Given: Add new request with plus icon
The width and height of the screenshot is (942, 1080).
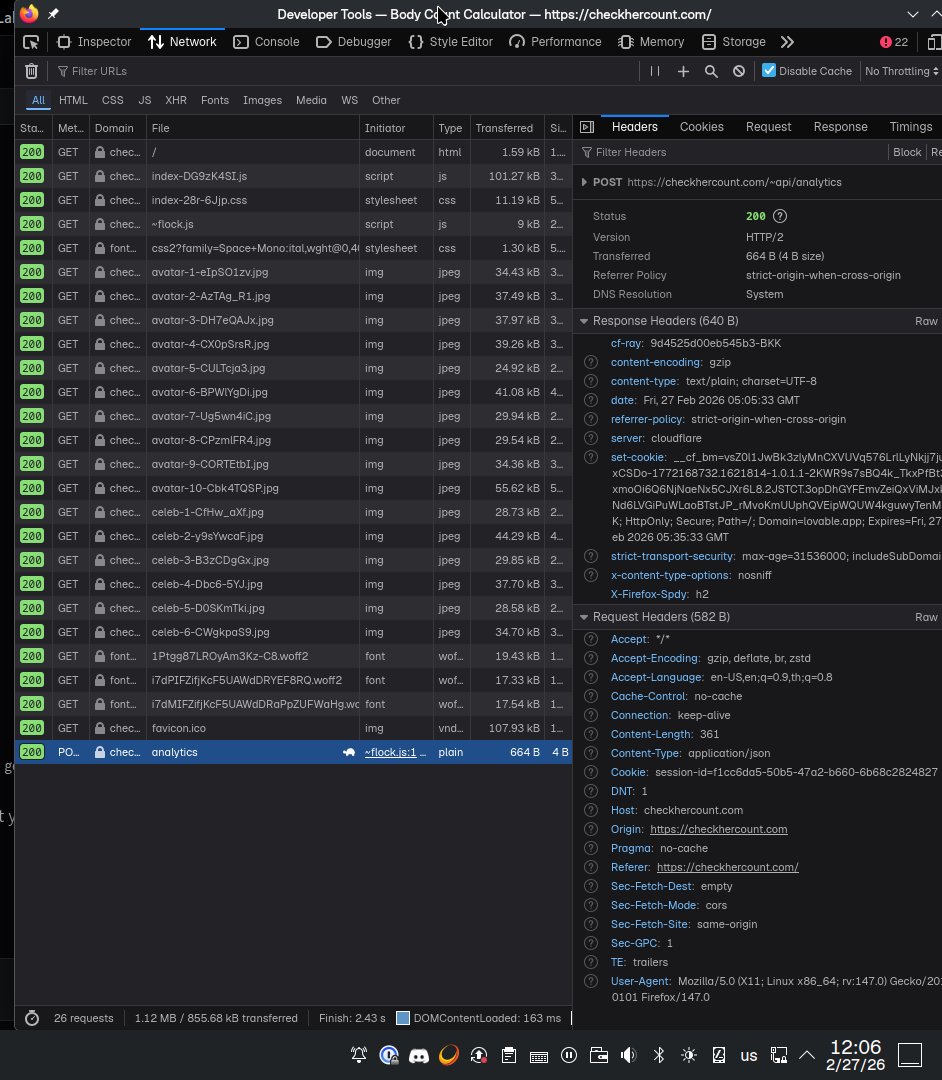Looking at the screenshot, I should coord(683,71).
